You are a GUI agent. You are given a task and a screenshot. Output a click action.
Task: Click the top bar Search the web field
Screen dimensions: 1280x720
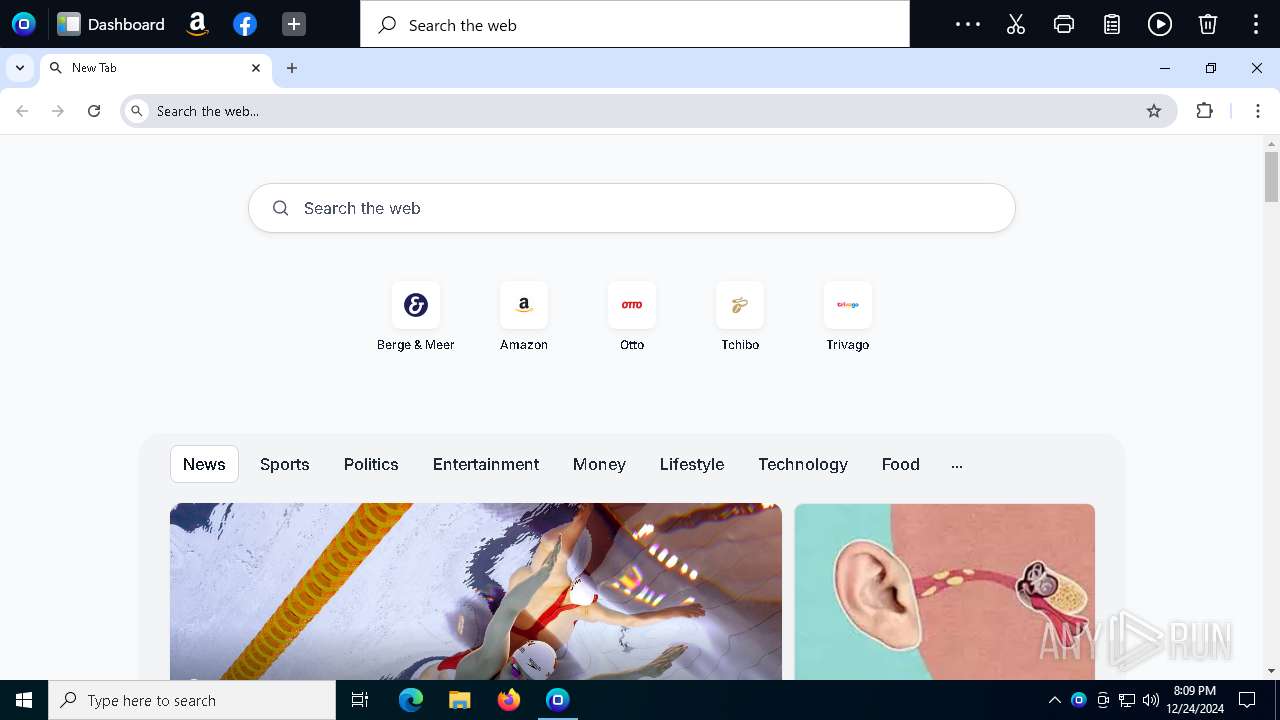pyautogui.click(x=635, y=25)
